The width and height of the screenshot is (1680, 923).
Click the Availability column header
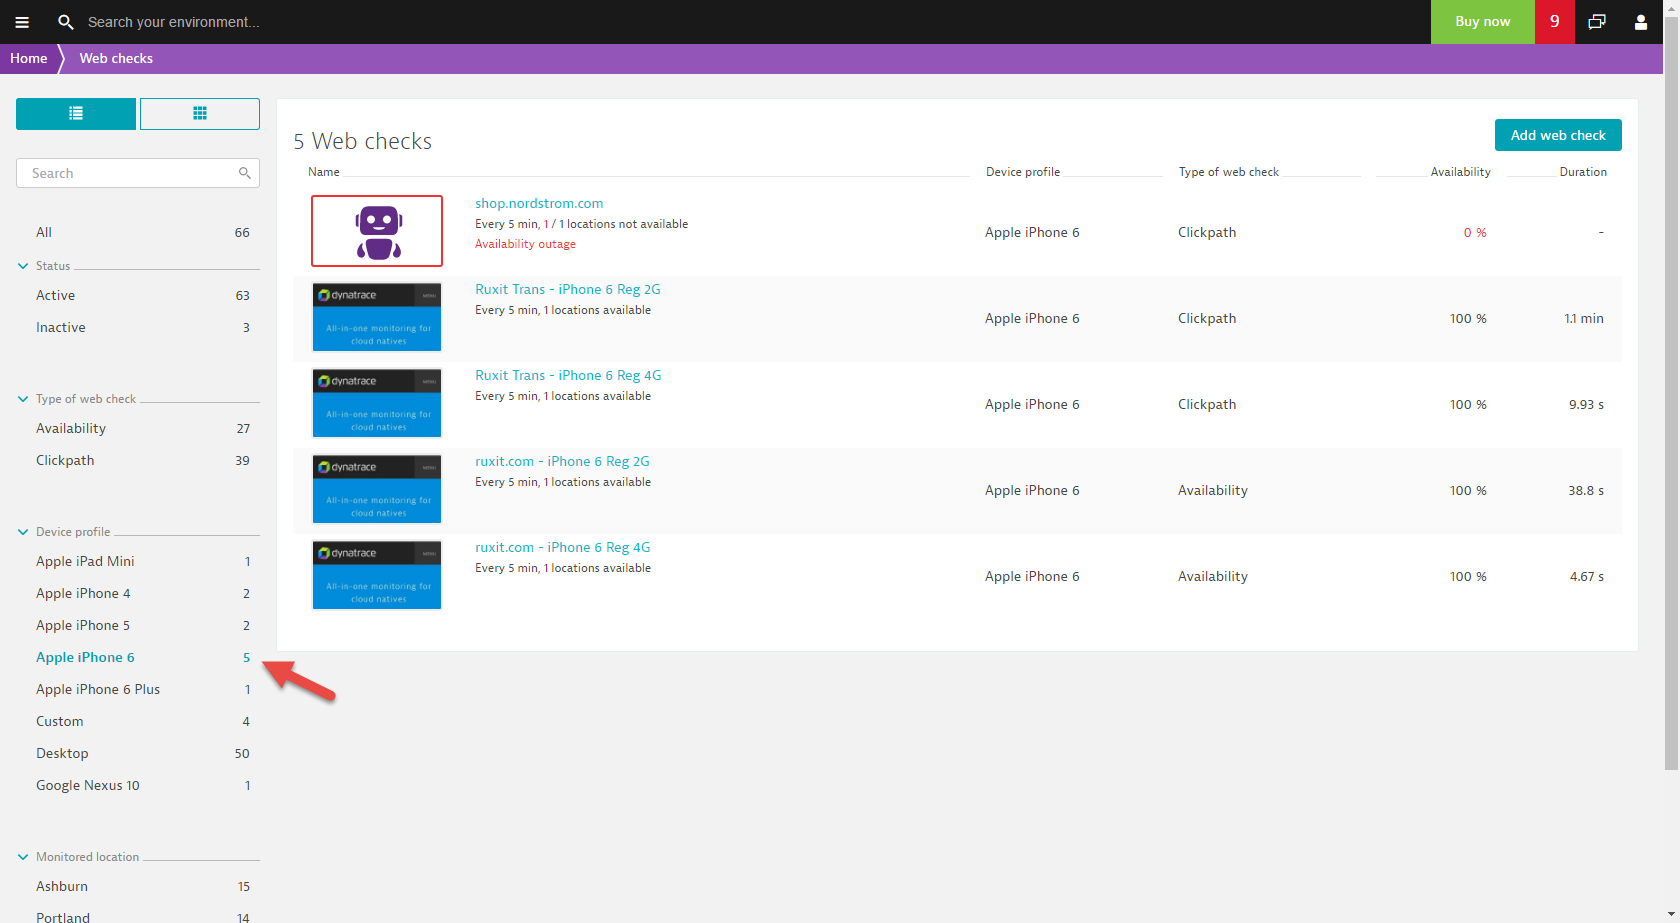click(x=1460, y=172)
